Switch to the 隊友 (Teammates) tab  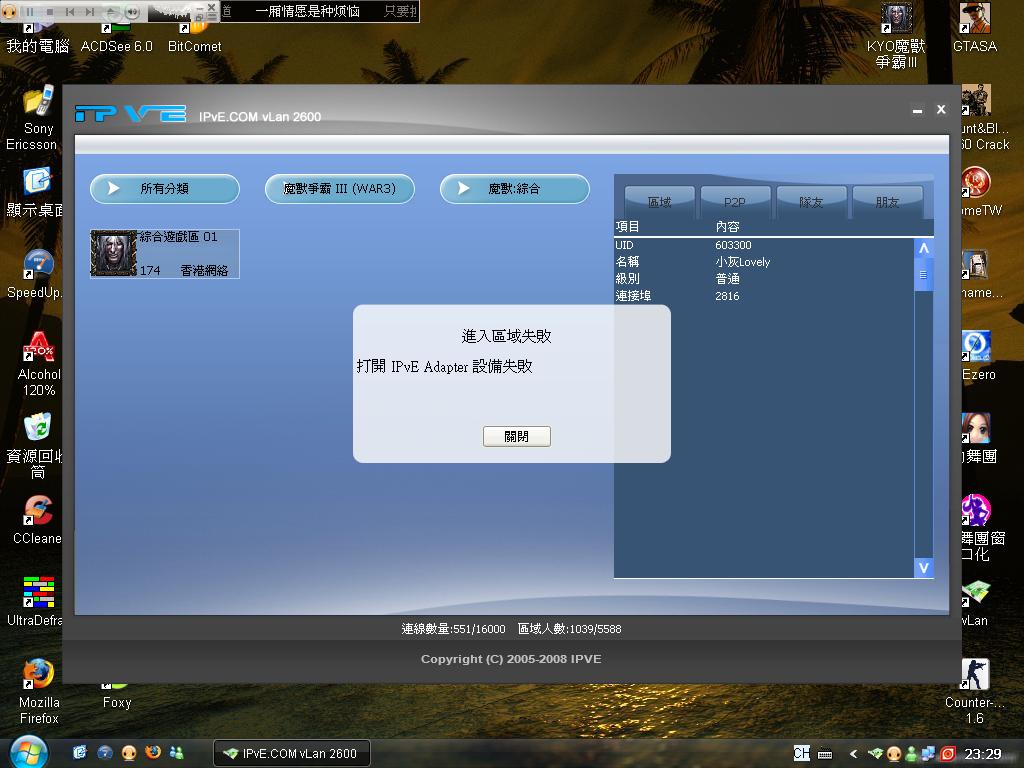coord(811,201)
